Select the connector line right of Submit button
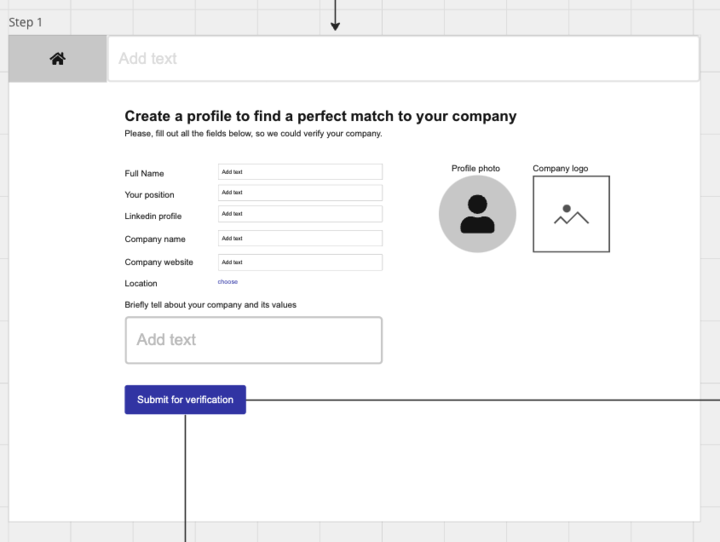The width and height of the screenshot is (720, 542). tap(483, 400)
